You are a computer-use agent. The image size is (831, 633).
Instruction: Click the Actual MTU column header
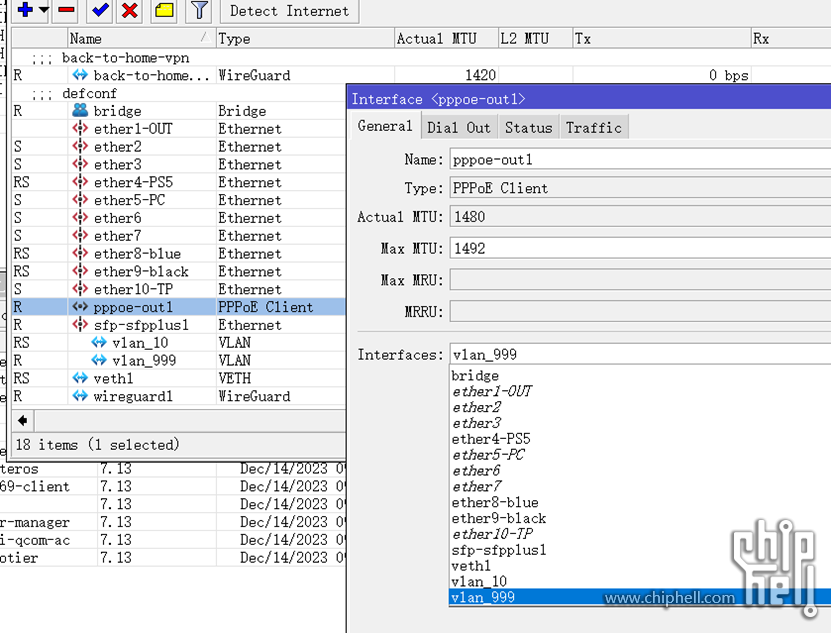click(446, 39)
